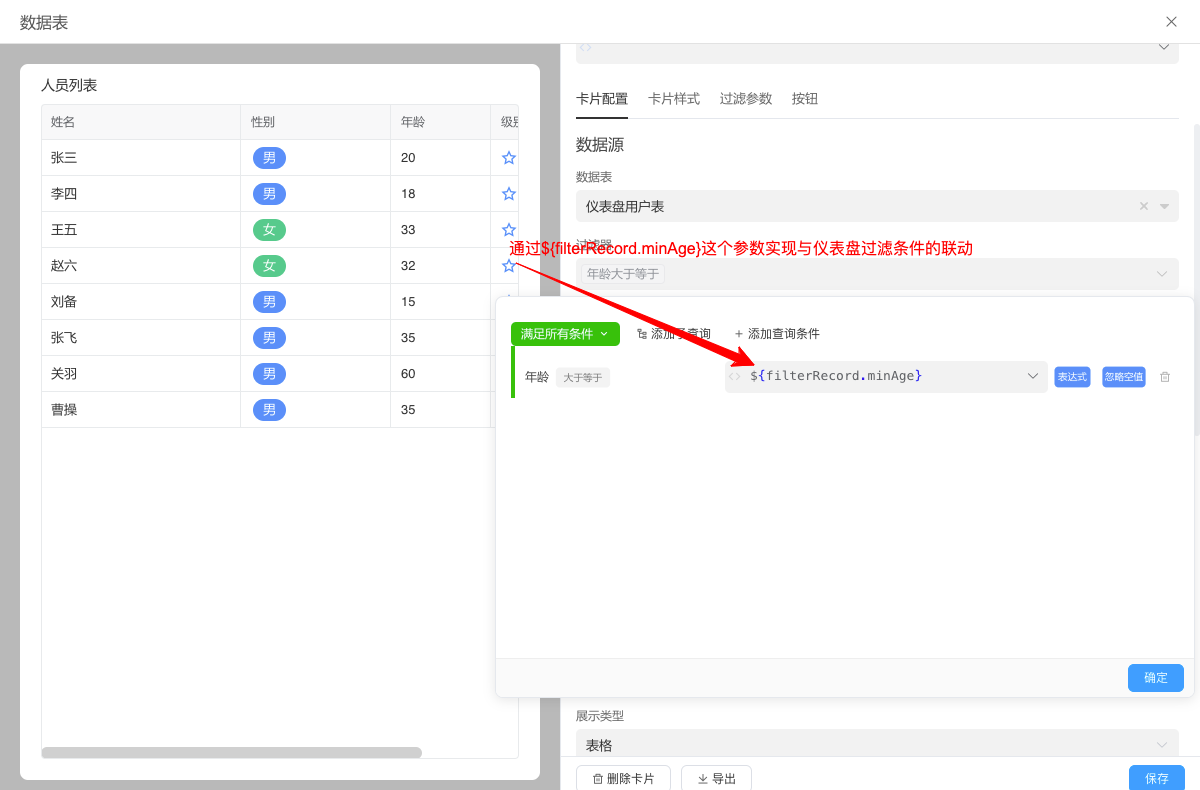Switch to the 过滤参数 tab
Image resolution: width=1200 pixels, height=790 pixels.
[745, 99]
